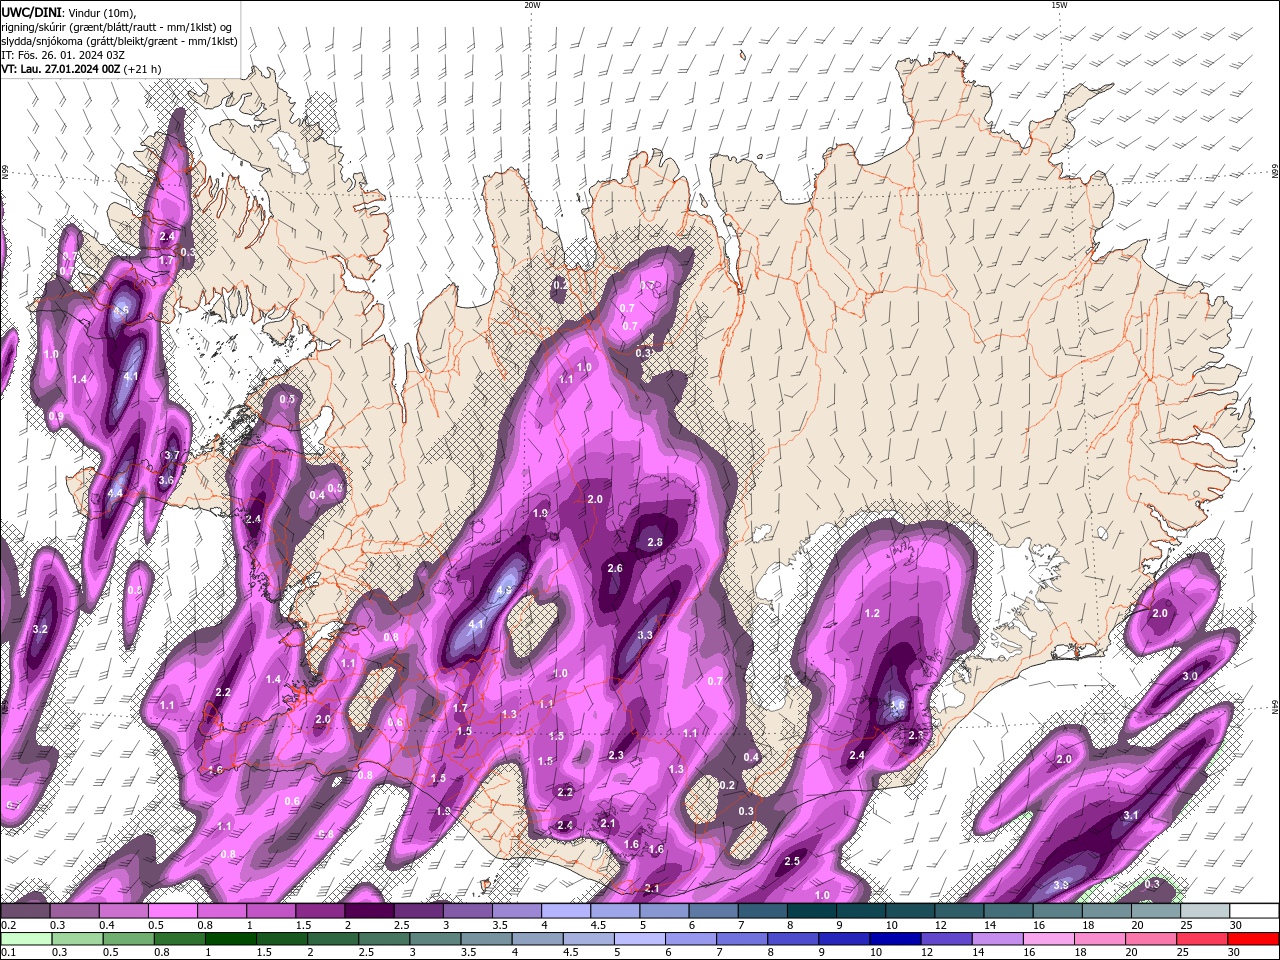Click the 3.1 precipitation value on the map
The image size is (1280, 960).
pos(1131,815)
